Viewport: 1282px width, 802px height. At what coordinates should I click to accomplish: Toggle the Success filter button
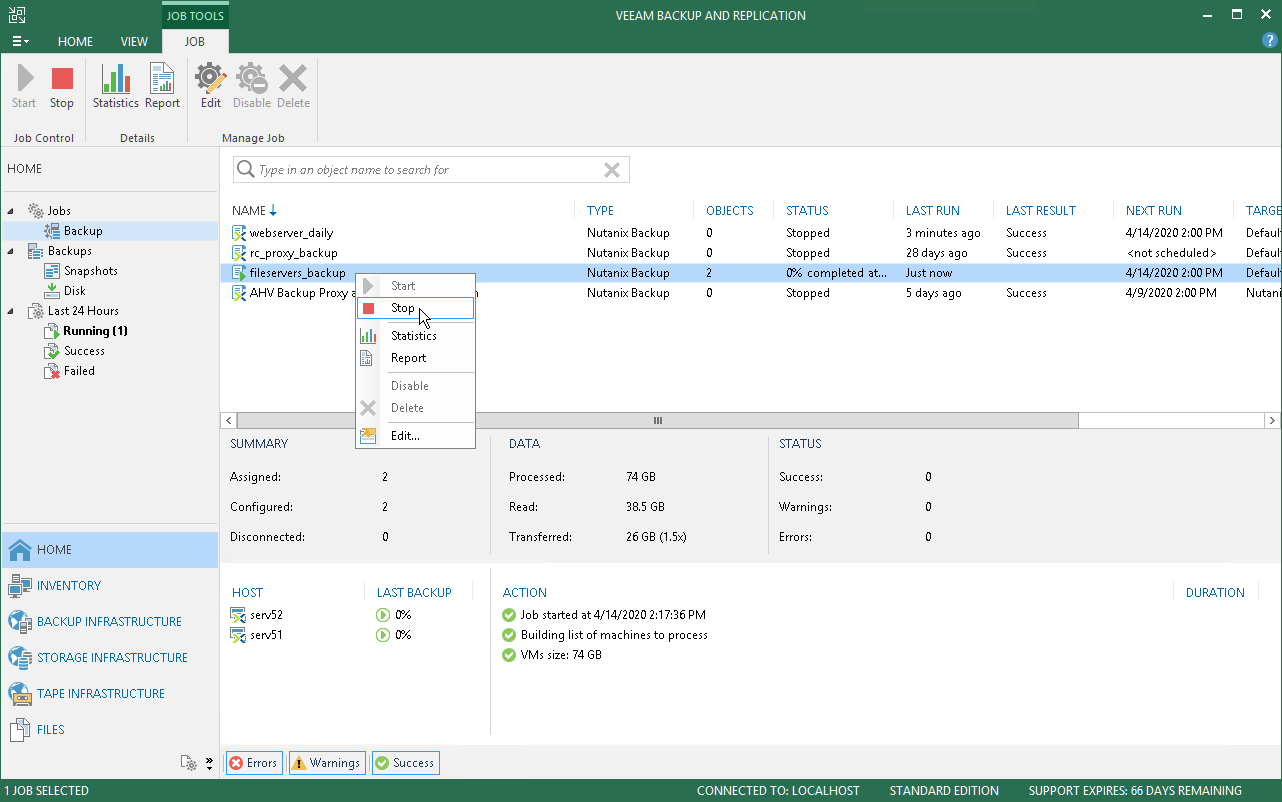pyautogui.click(x=405, y=763)
